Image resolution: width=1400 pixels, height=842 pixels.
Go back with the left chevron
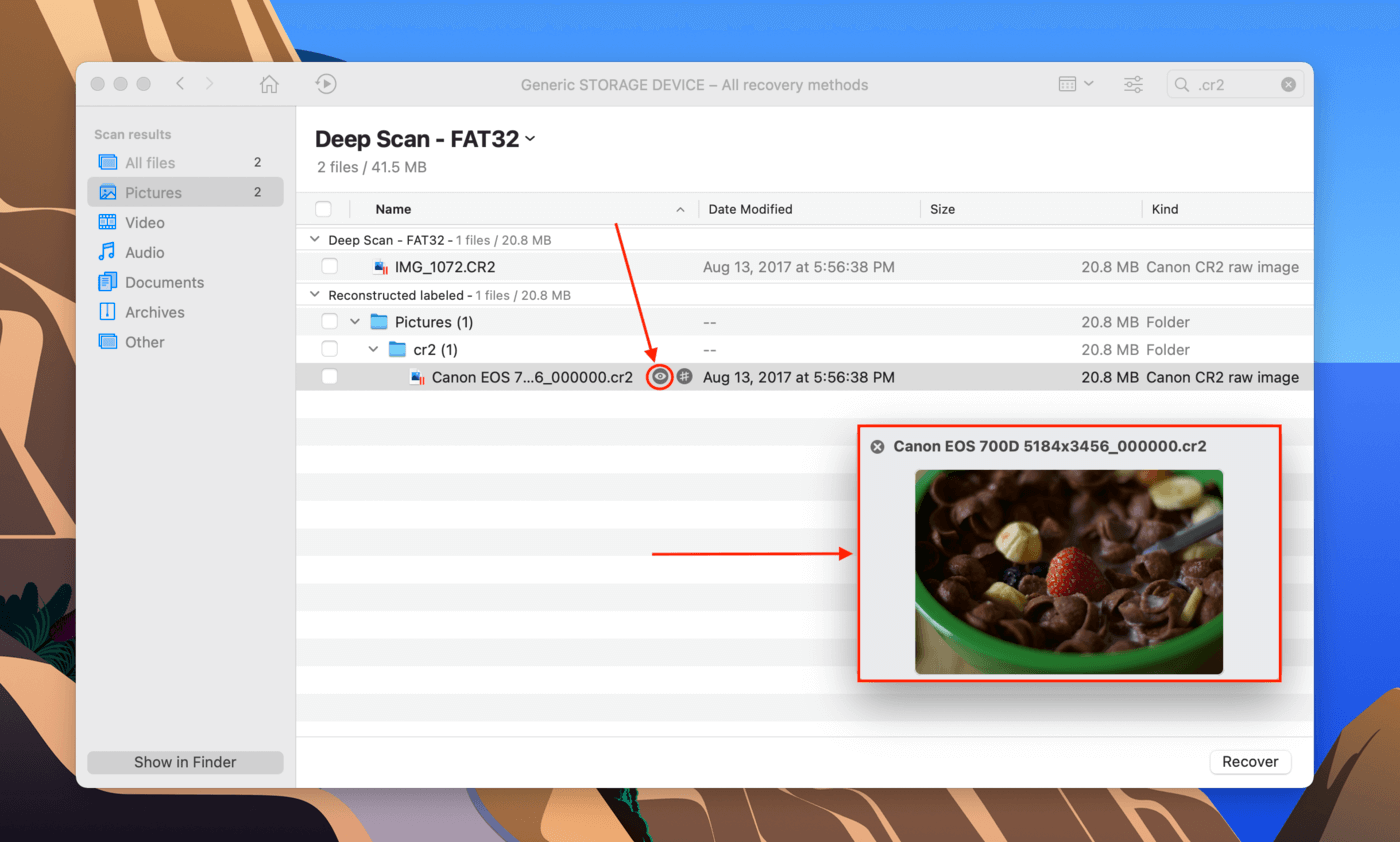[180, 84]
